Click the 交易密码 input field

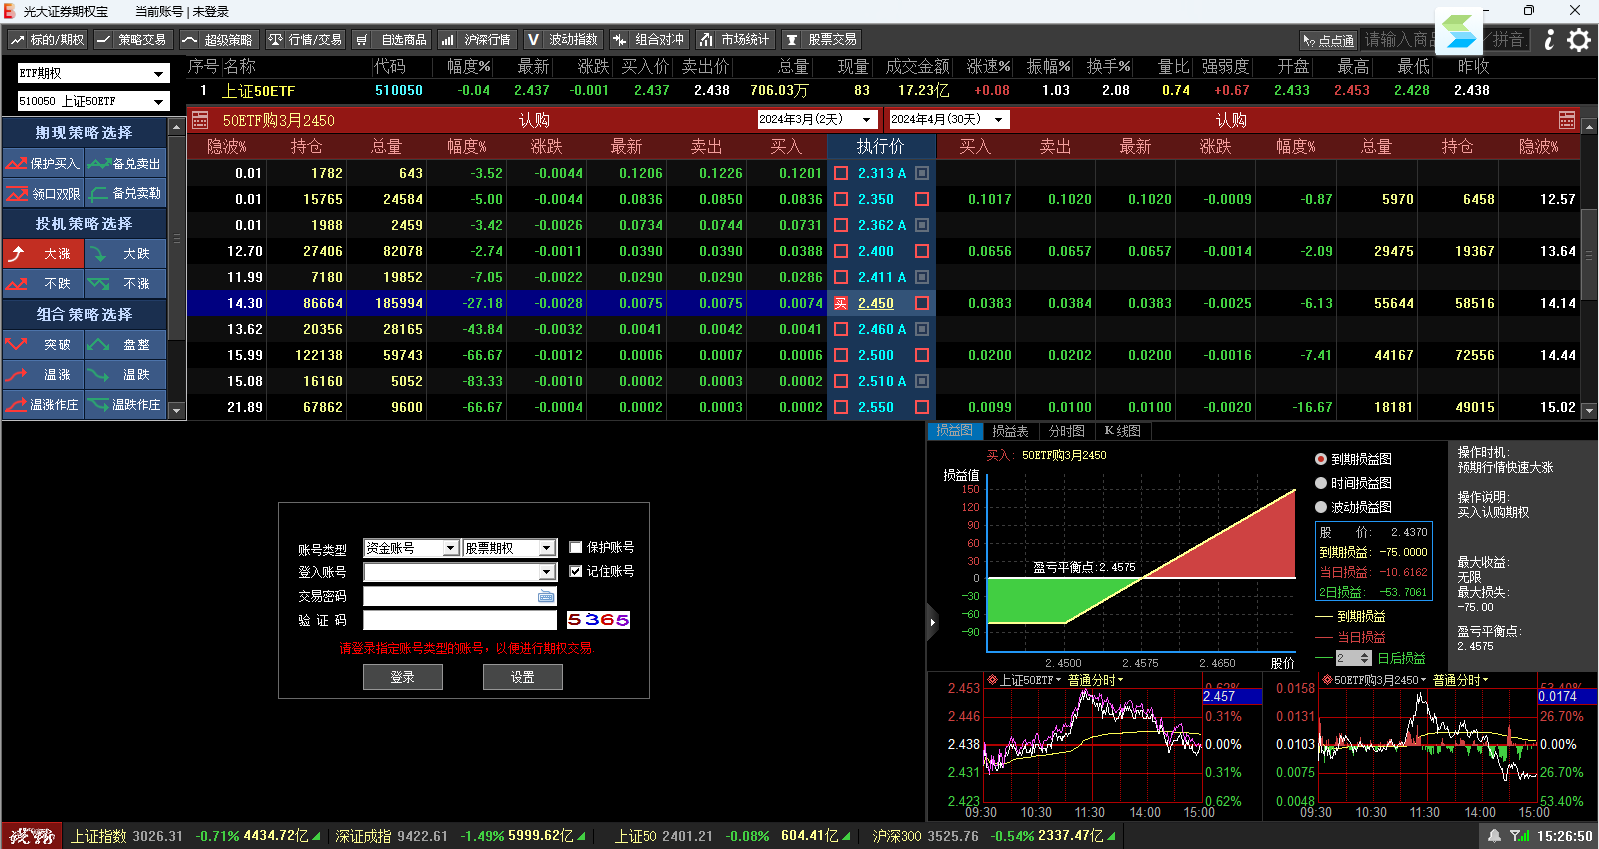(460, 596)
